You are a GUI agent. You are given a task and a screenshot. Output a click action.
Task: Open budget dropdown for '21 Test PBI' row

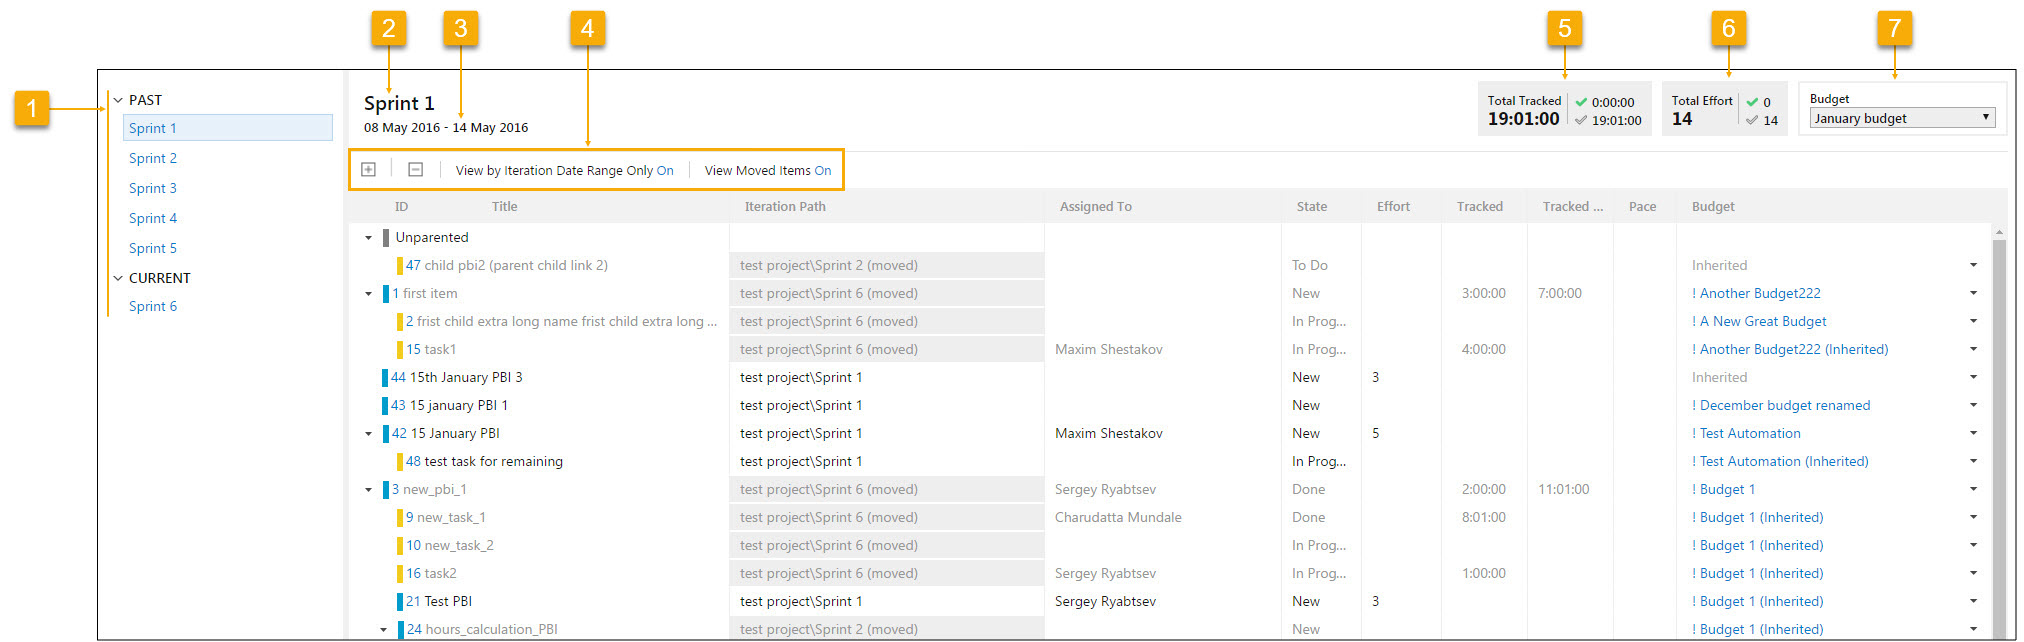(1973, 601)
